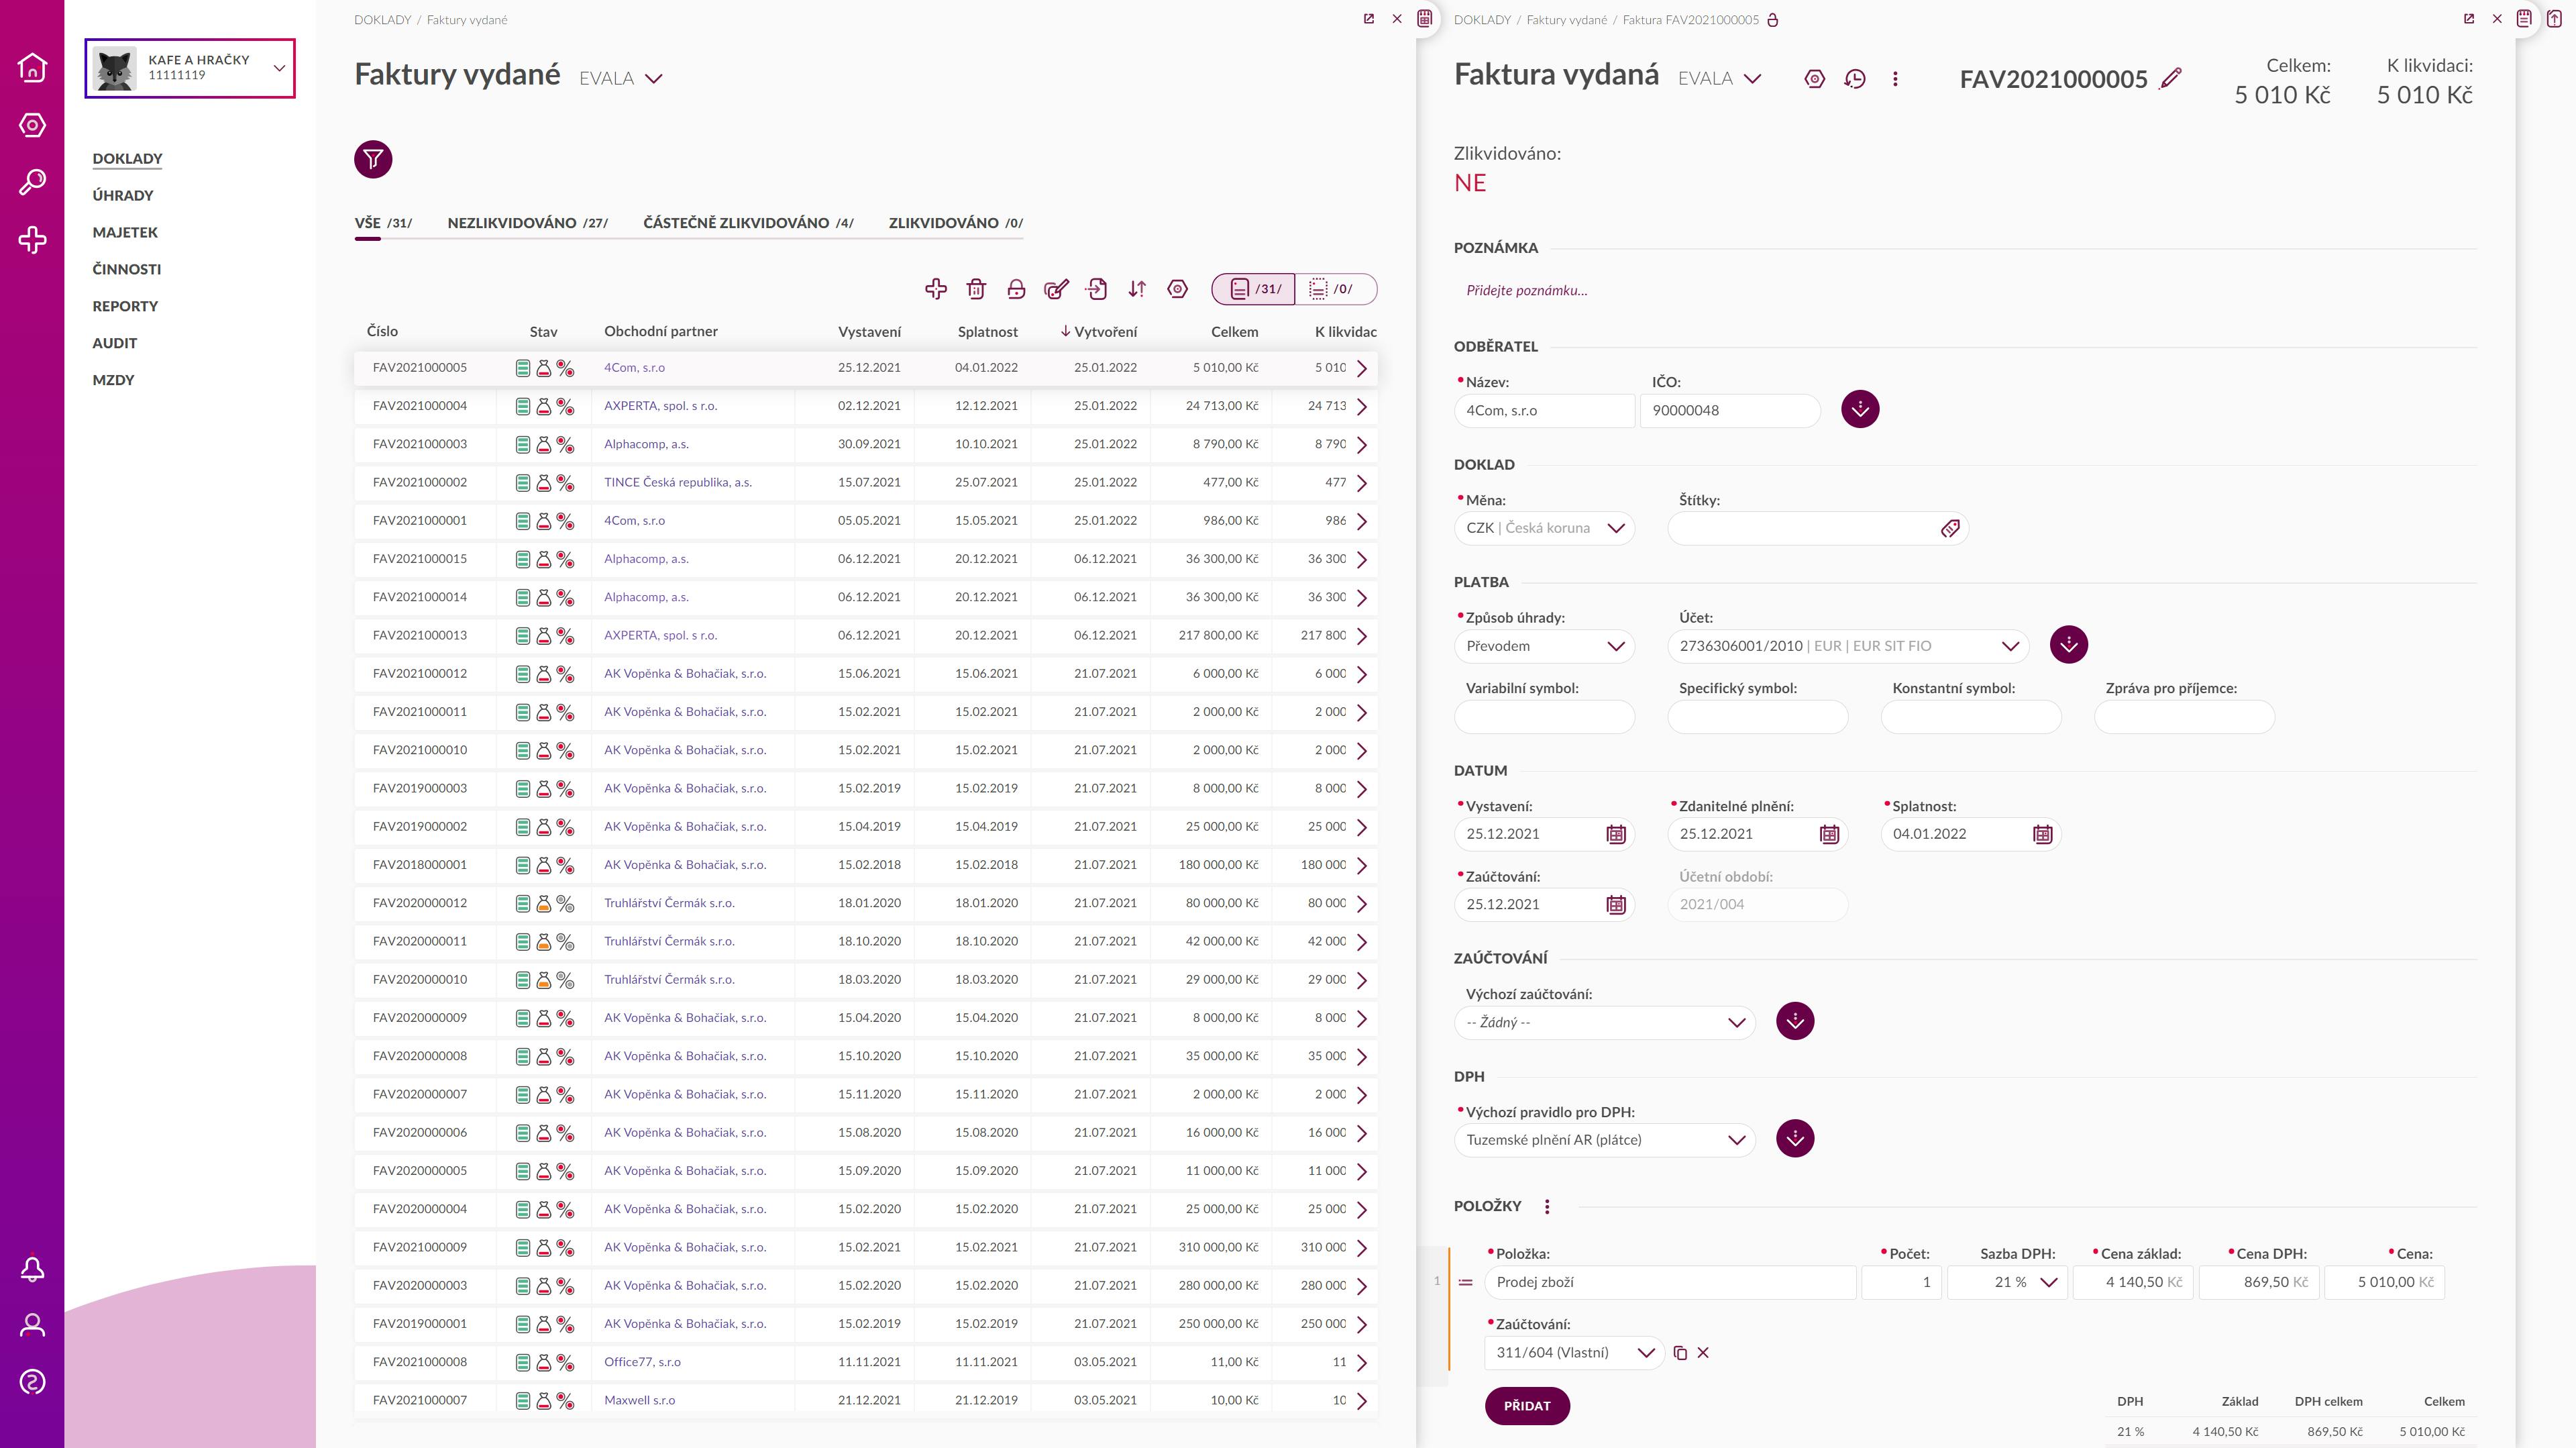This screenshot has width=2576, height=1448.
Task: Toggle the all documents view showing /31/
Action: 1254,289
